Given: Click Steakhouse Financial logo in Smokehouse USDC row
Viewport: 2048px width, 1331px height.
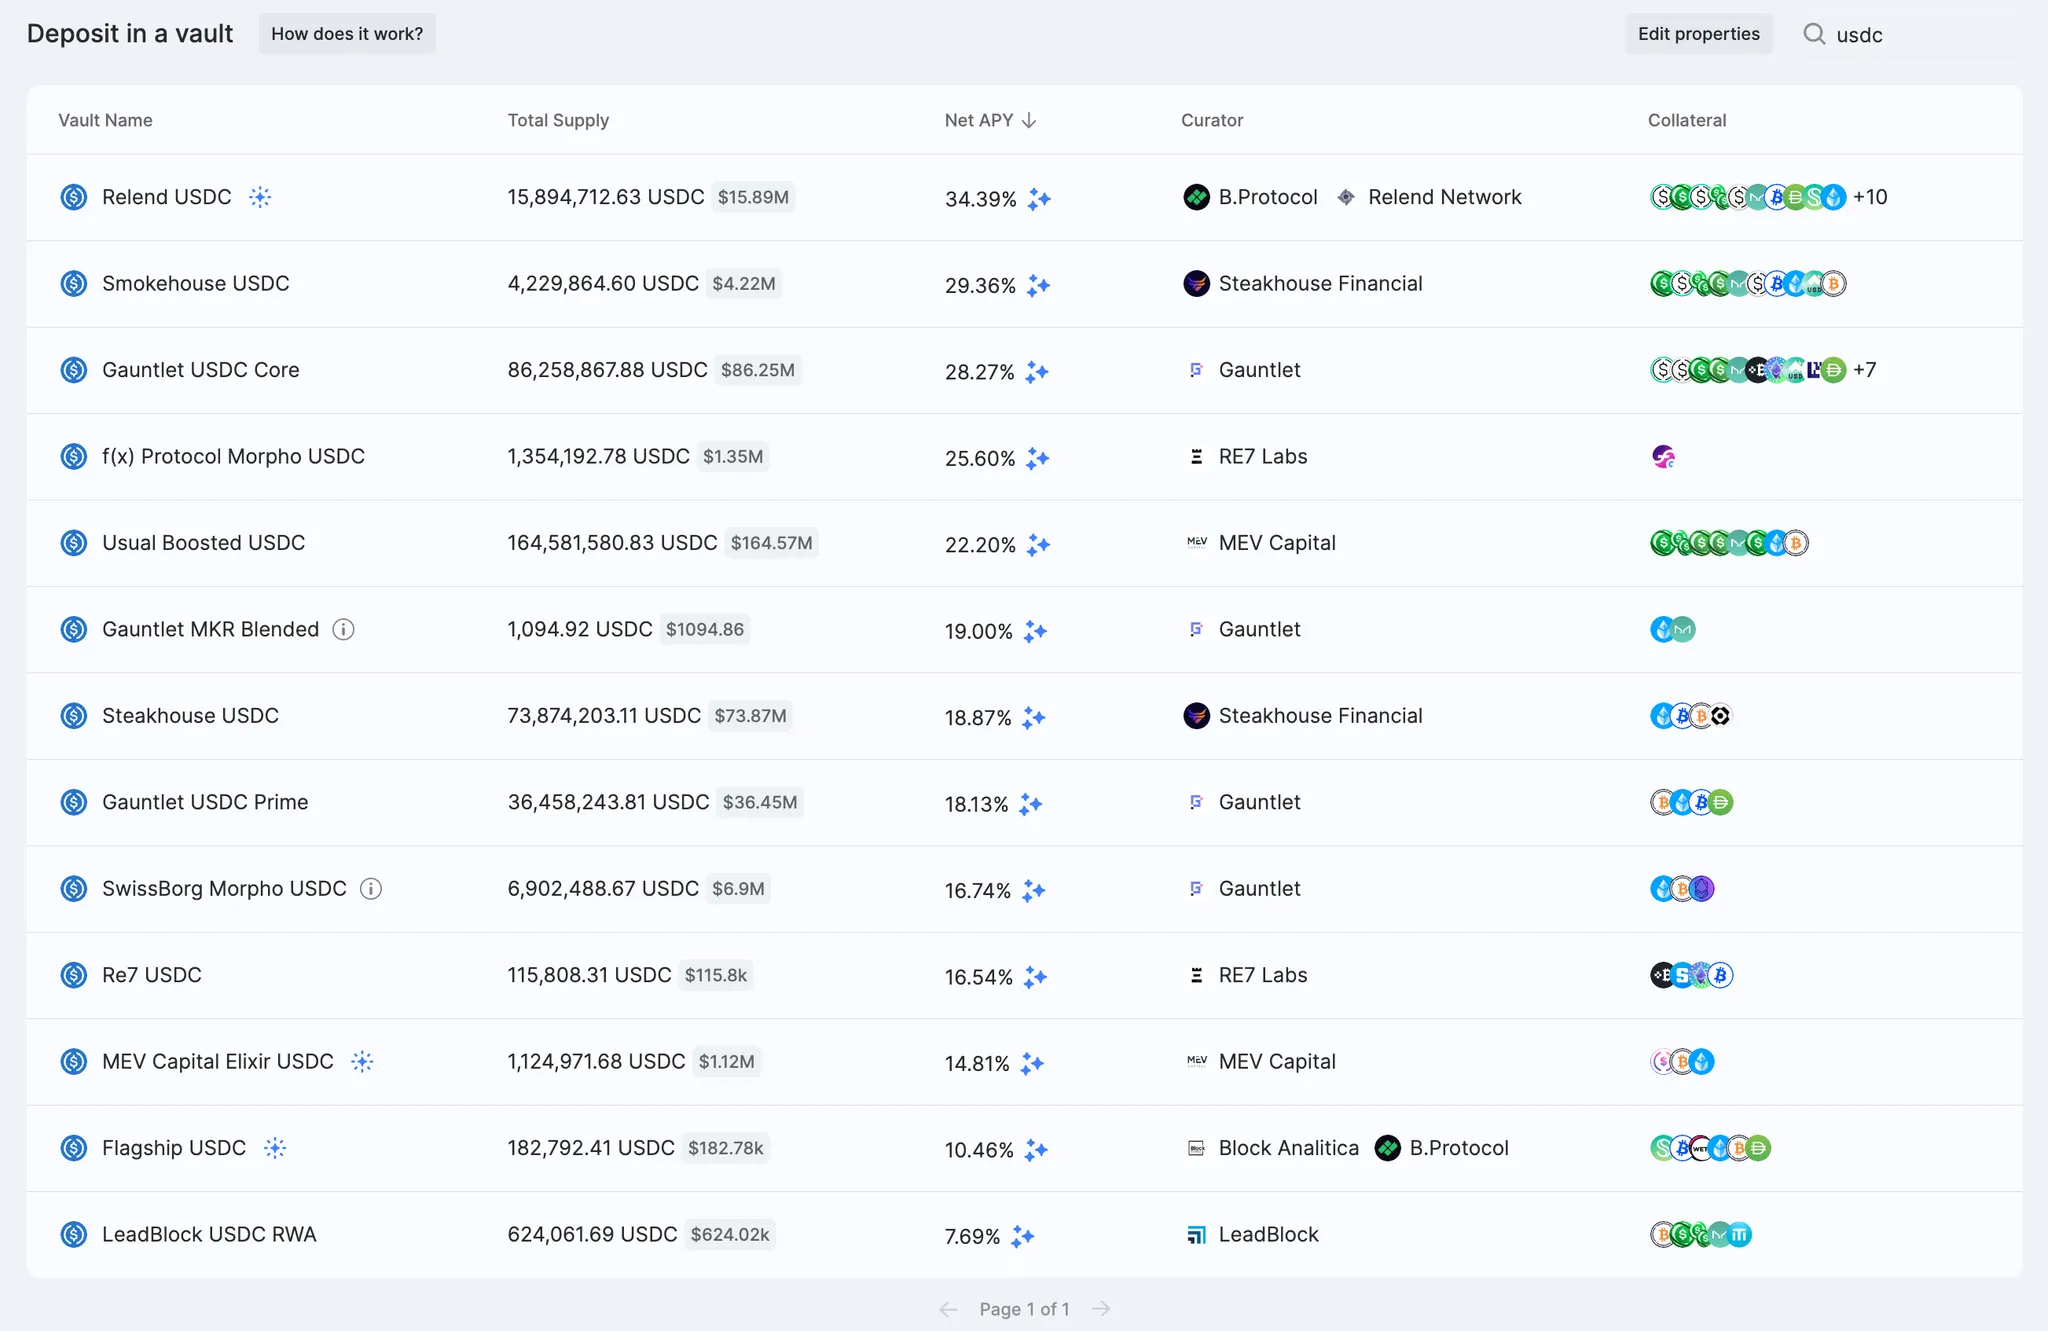Looking at the screenshot, I should pyautogui.click(x=1196, y=283).
